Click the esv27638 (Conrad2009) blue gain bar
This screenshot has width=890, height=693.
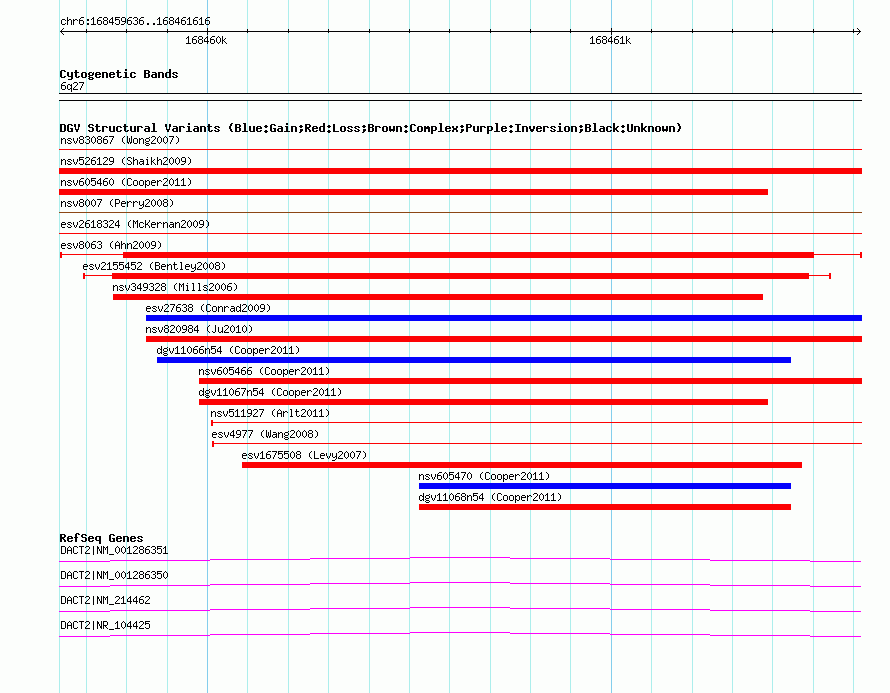503,318
